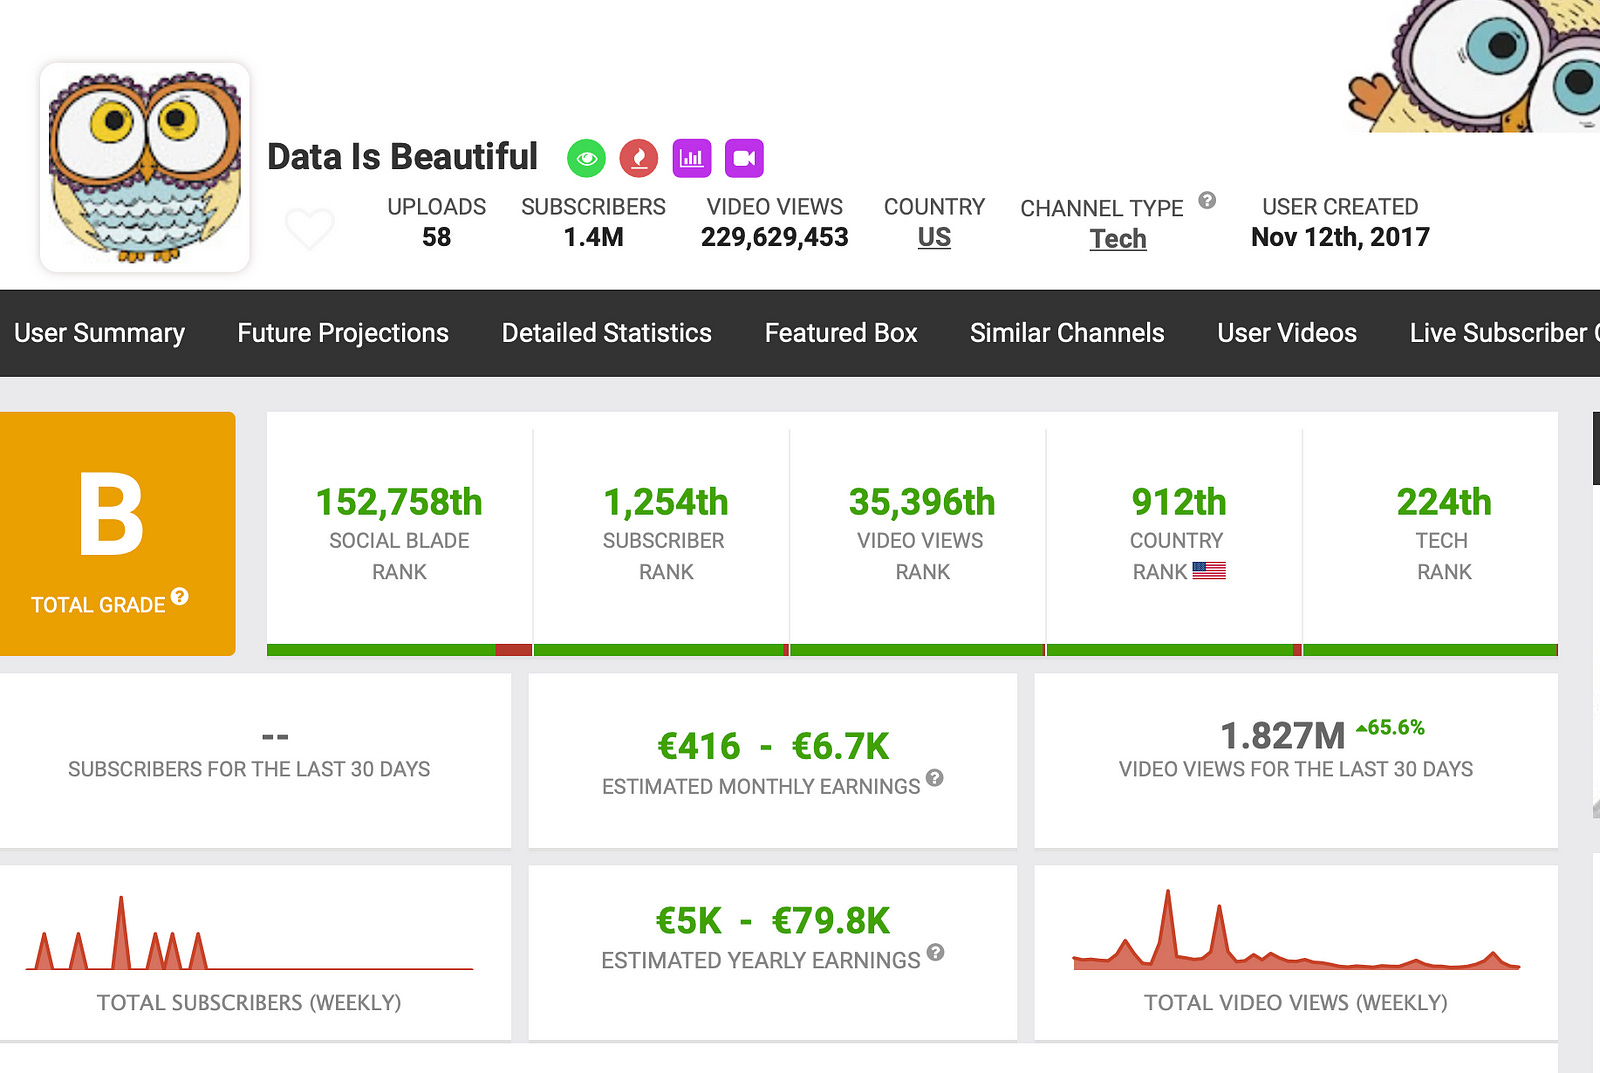1600x1073 pixels.
Task: Click the green eye icon beside channel name
Action: pyautogui.click(x=586, y=158)
